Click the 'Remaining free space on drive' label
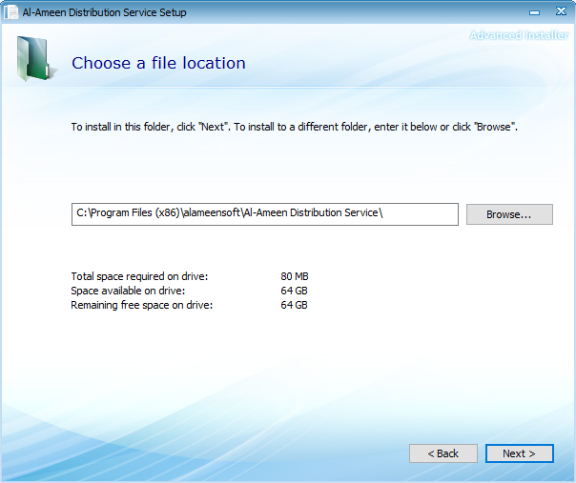576x483 pixels. pos(142,305)
